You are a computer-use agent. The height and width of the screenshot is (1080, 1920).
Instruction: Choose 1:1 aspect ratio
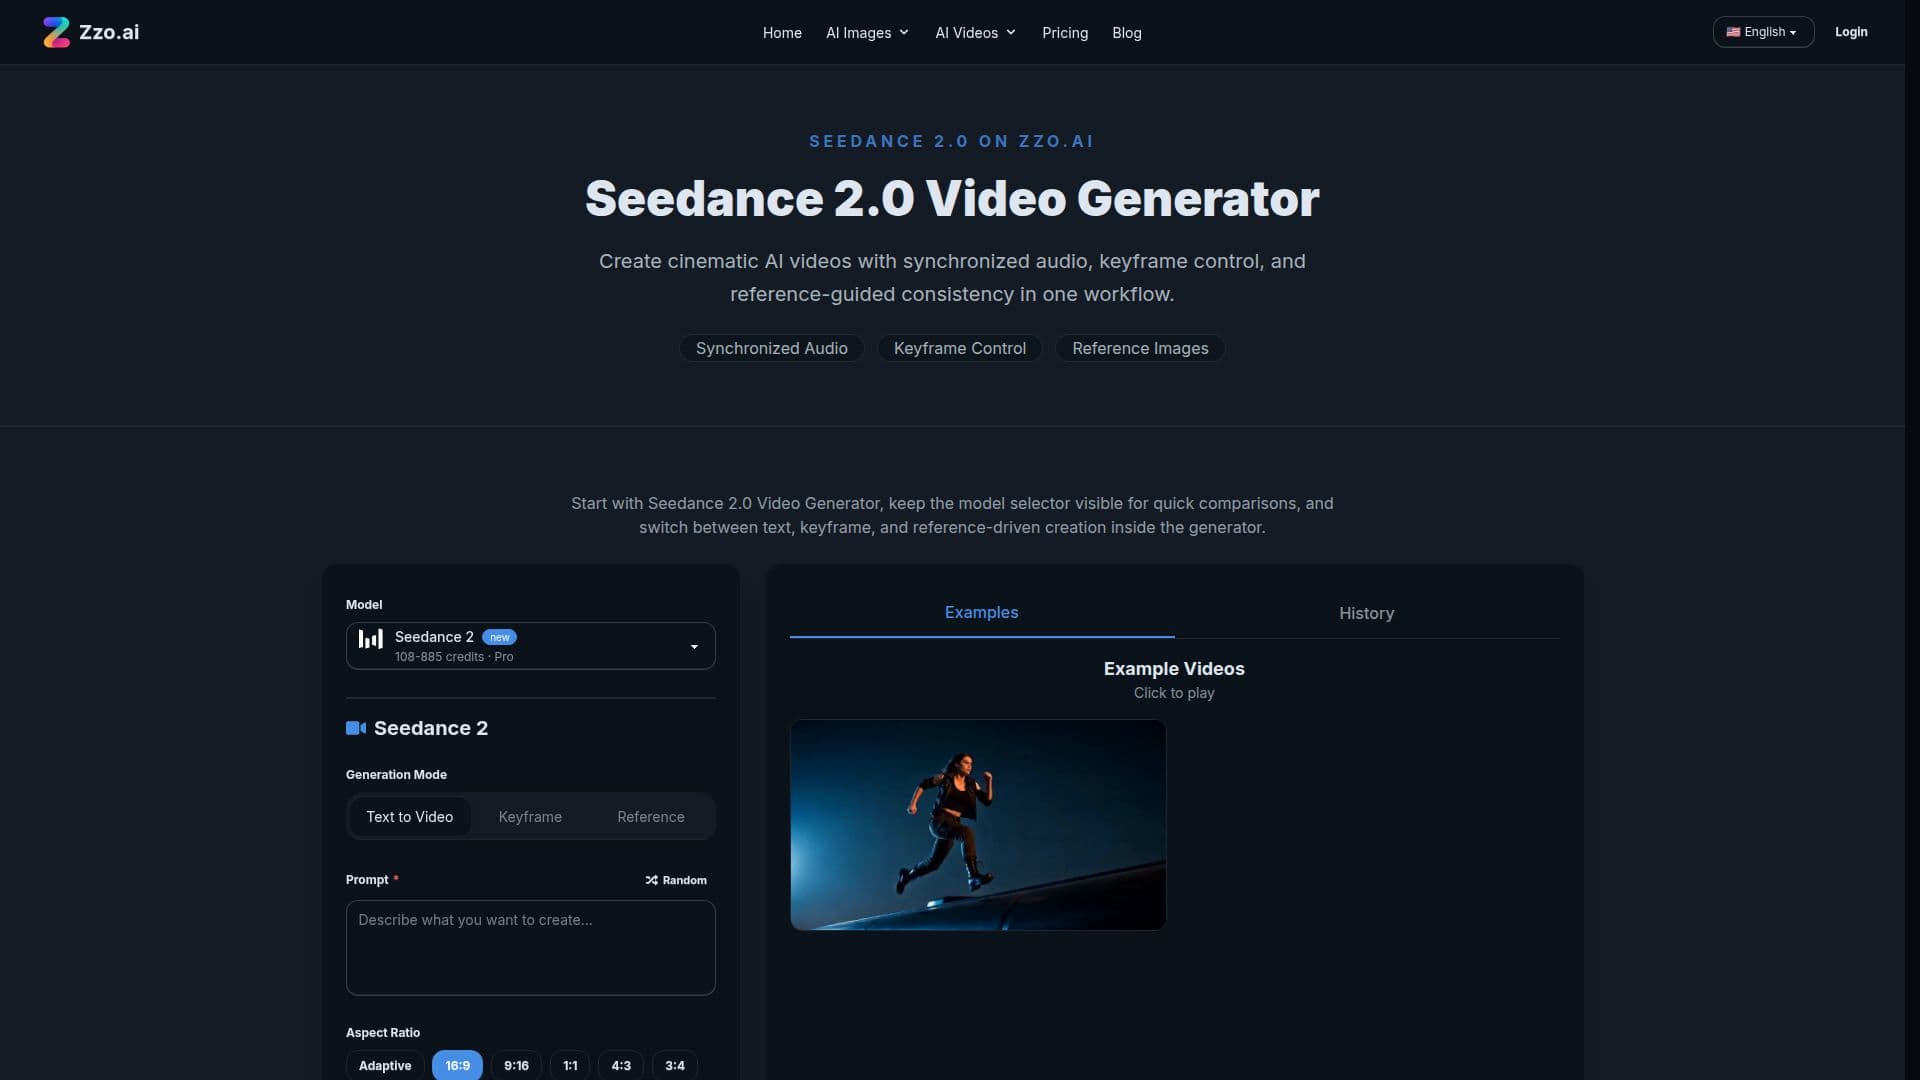(570, 1065)
